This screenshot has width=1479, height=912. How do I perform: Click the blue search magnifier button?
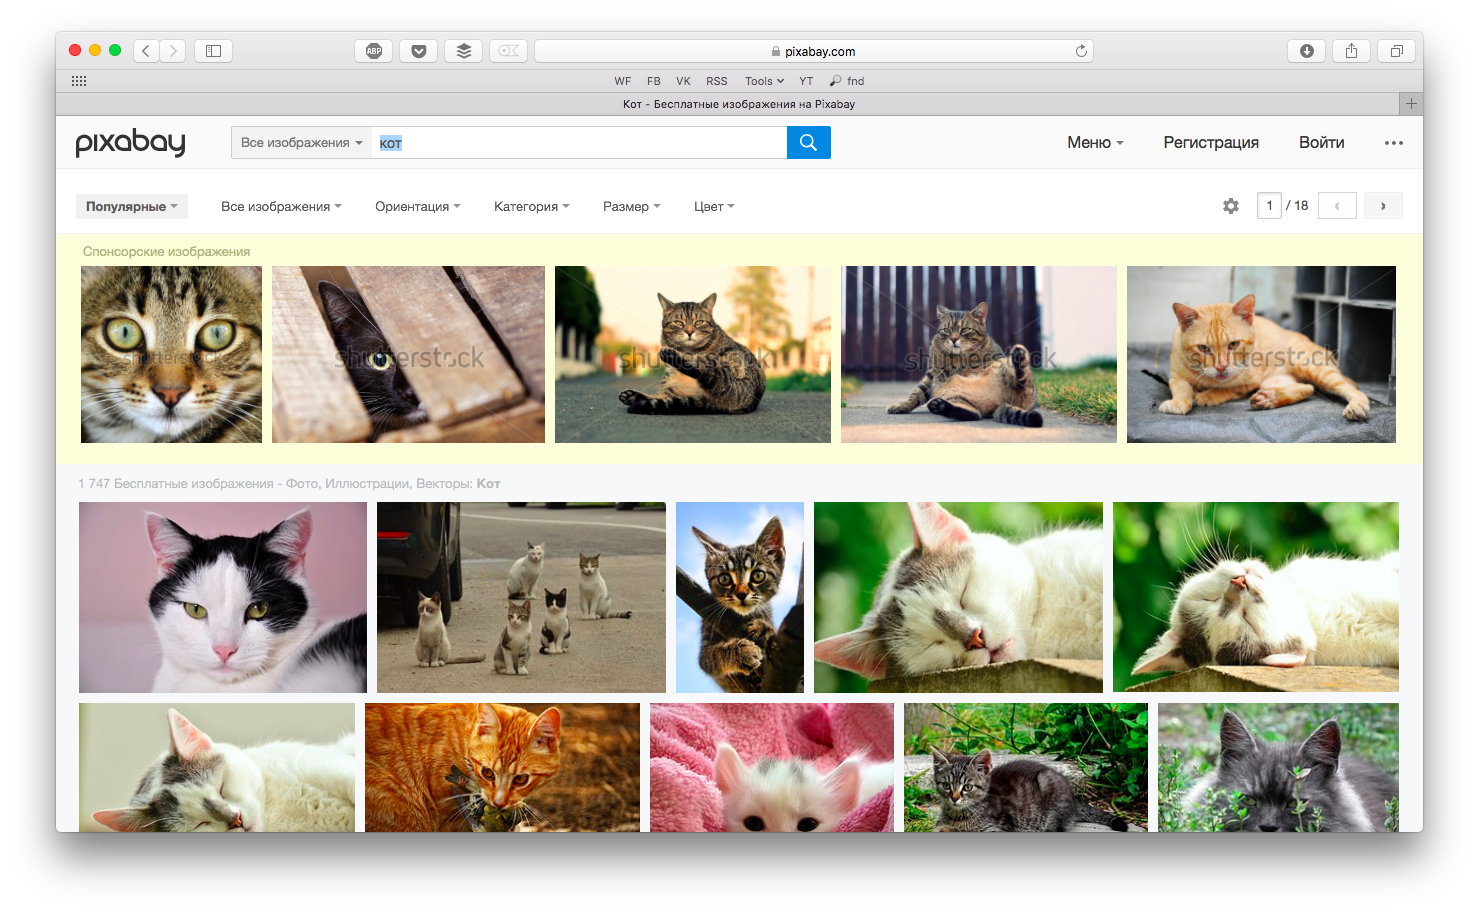[808, 143]
